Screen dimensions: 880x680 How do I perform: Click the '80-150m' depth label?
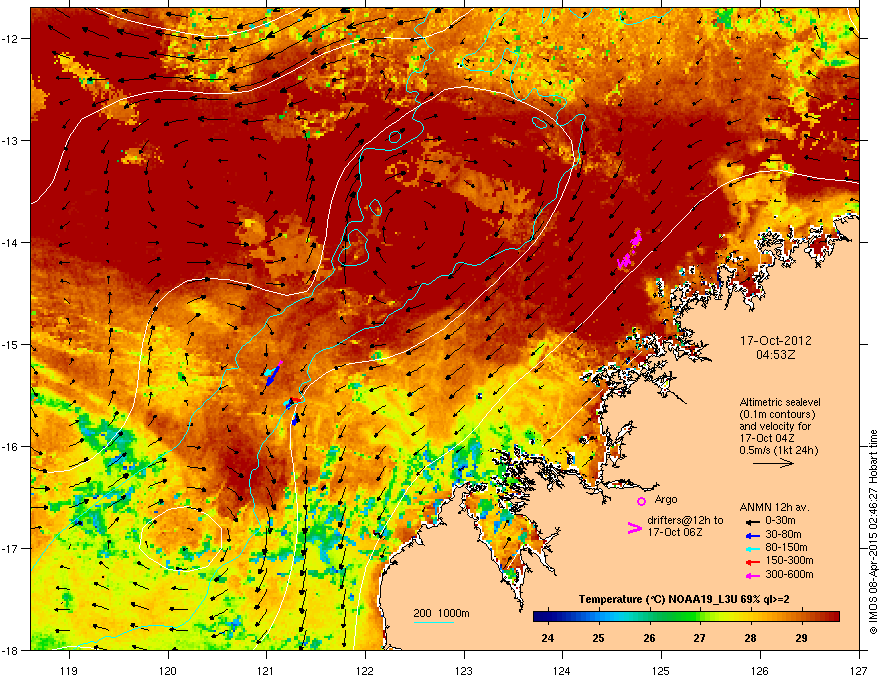click(786, 548)
